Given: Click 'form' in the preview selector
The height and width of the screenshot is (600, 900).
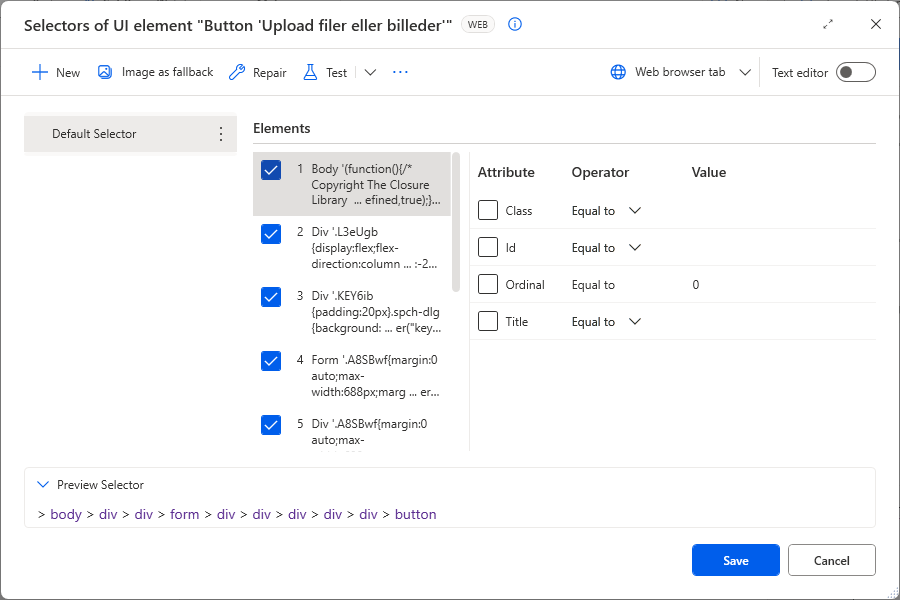Looking at the screenshot, I should click(184, 514).
